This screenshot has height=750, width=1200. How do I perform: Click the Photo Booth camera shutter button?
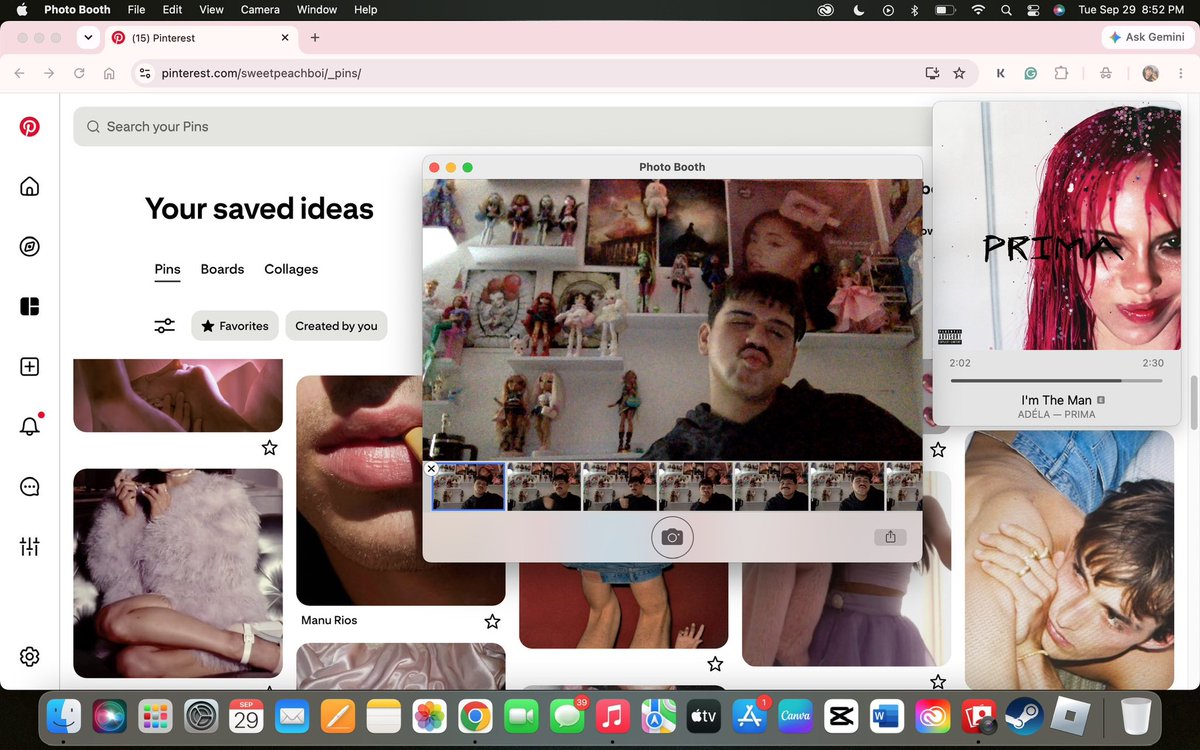pyautogui.click(x=672, y=537)
